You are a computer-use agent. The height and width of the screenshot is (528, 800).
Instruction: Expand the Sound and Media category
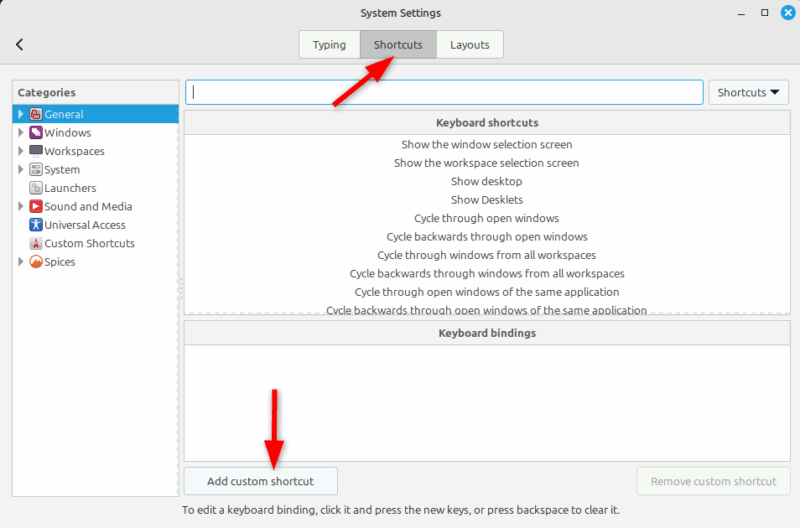pyautogui.click(x=20, y=206)
